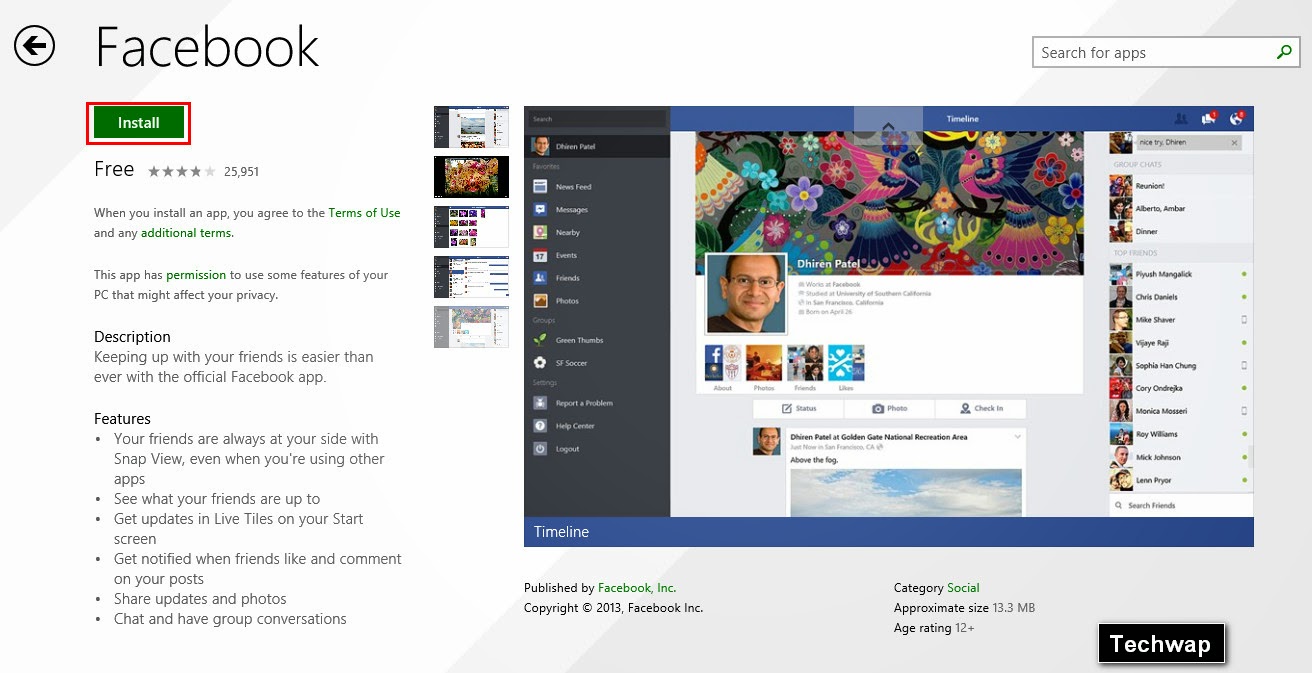Select the fifth screenshot thumbnail
This screenshot has width=1312, height=673.
pos(471,327)
